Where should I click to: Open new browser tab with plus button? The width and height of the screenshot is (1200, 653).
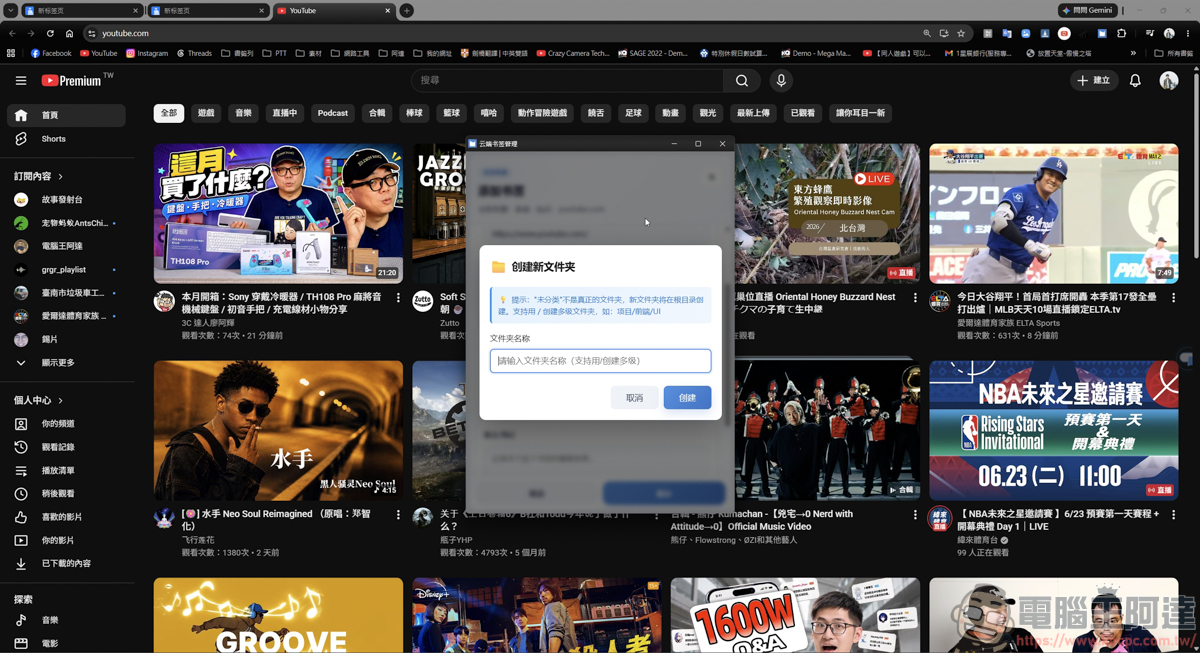[x=406, y=10]
